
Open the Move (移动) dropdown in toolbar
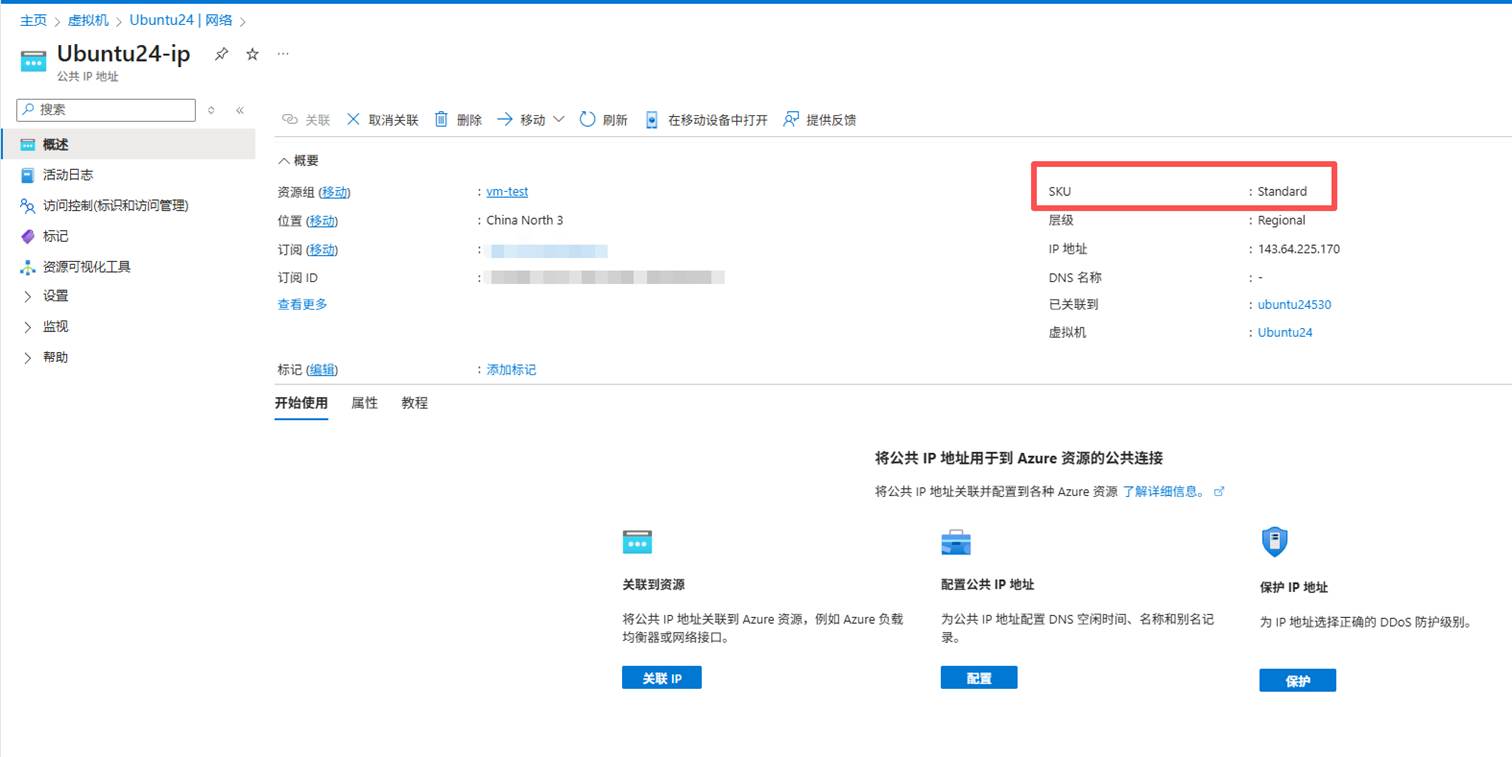(558, 120)
